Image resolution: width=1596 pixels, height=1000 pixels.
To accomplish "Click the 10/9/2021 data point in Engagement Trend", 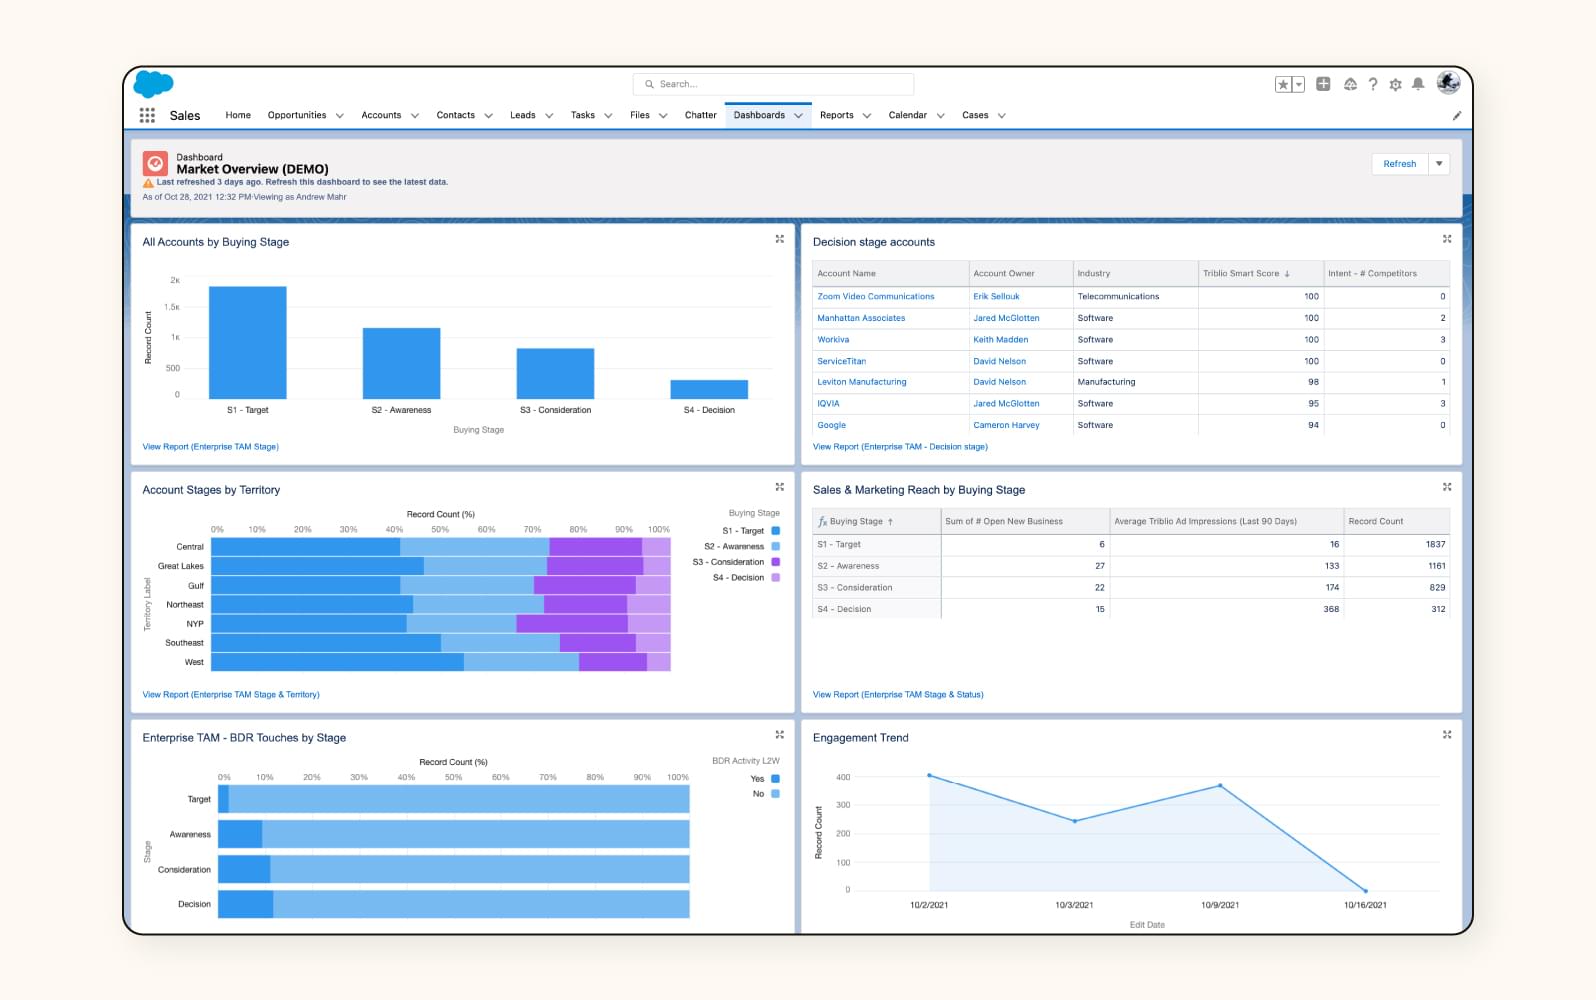I will 1220,786.
